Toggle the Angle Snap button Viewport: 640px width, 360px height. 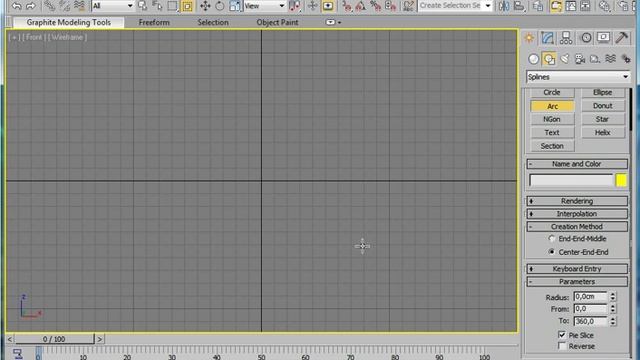tap(361, 6)
